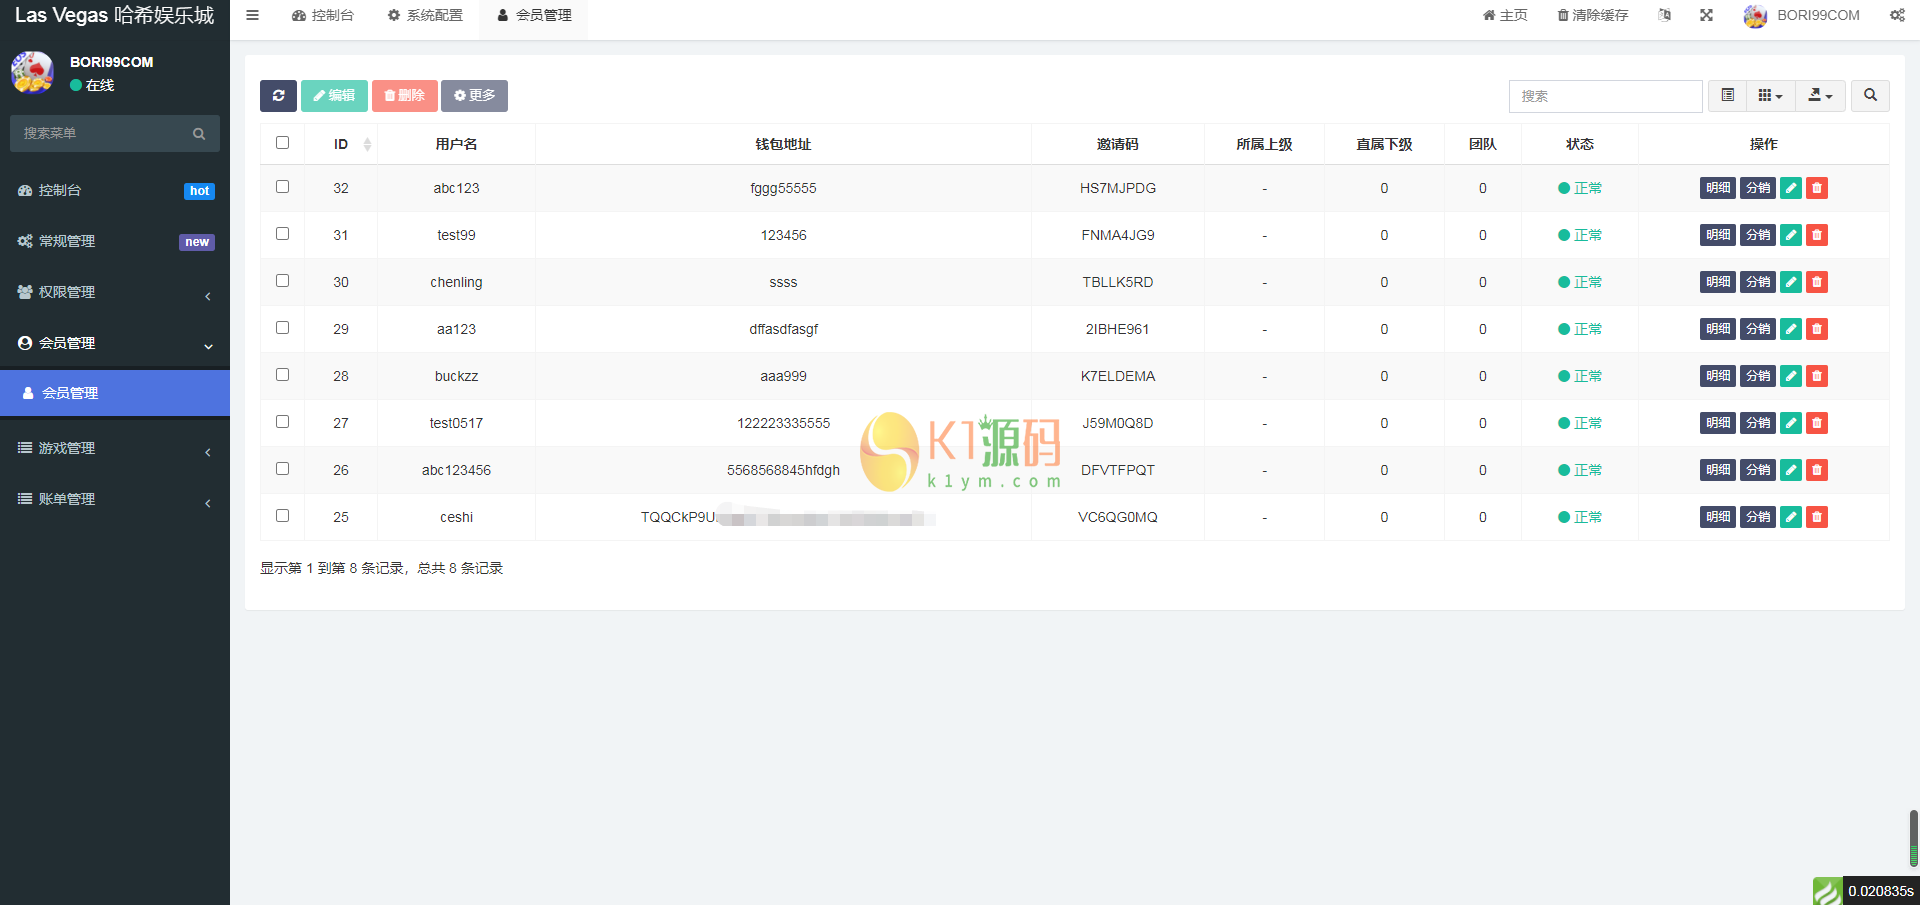
Task: Click the language/translate icon near 清除缓存
Action: (1664, 15)
